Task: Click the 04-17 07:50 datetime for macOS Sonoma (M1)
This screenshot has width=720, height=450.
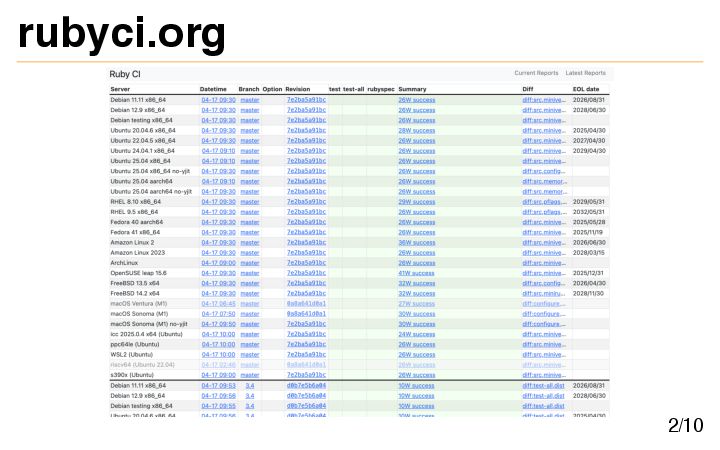Action: [219, 314]
